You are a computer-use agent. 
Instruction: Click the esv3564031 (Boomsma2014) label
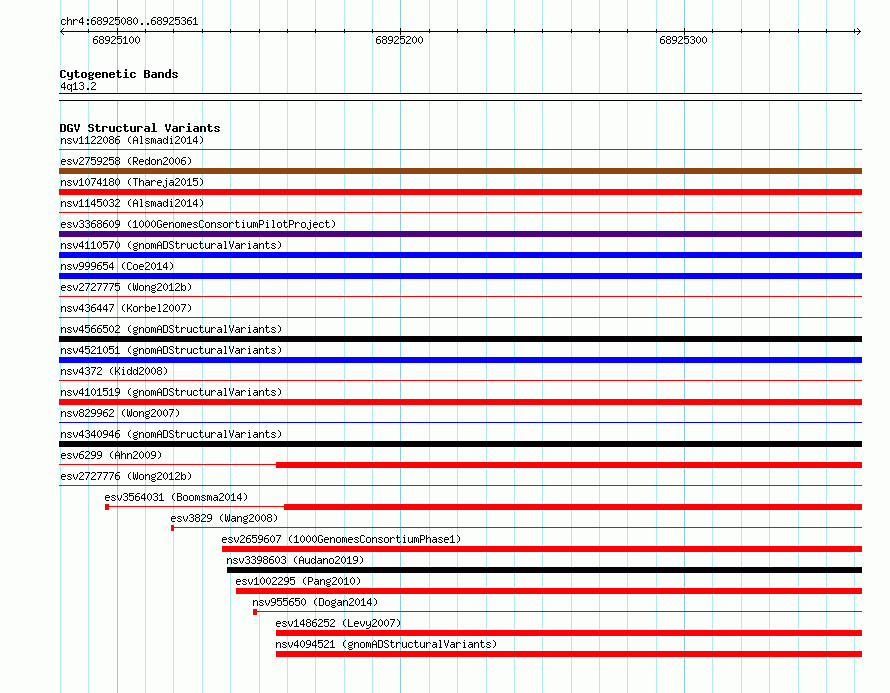click(x=176, y=497)
